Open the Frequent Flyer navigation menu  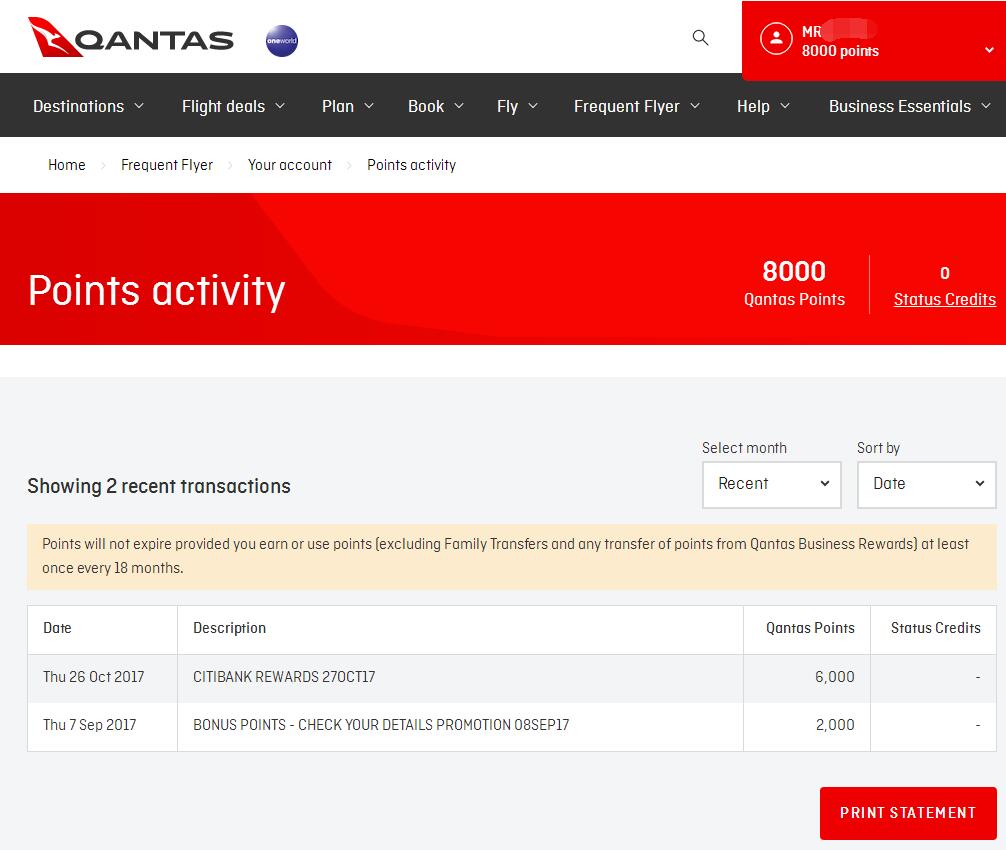point(636,106)
